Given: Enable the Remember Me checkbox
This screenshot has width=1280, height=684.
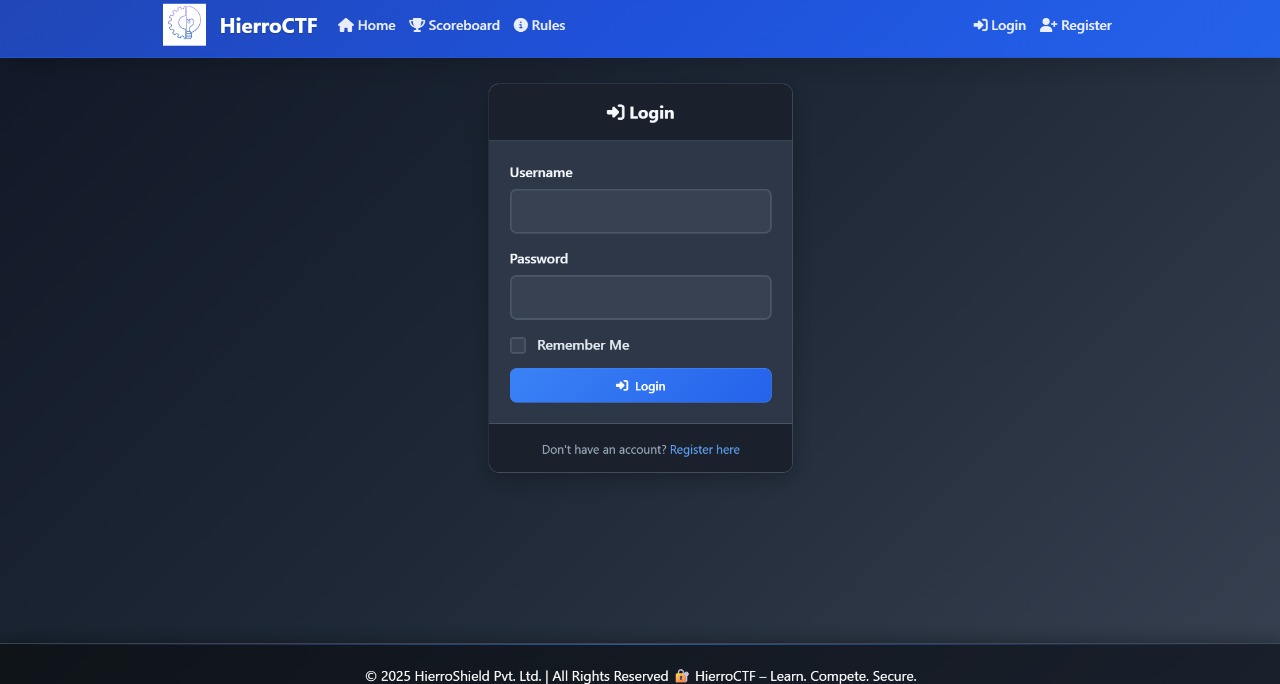Looking at the screenshot, I should pyautogui.click(x=518, y=345).
